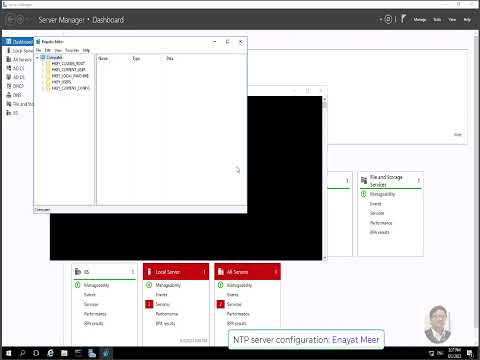
Task: Open Tools menu in Server Manager
Action: [437, 20]
